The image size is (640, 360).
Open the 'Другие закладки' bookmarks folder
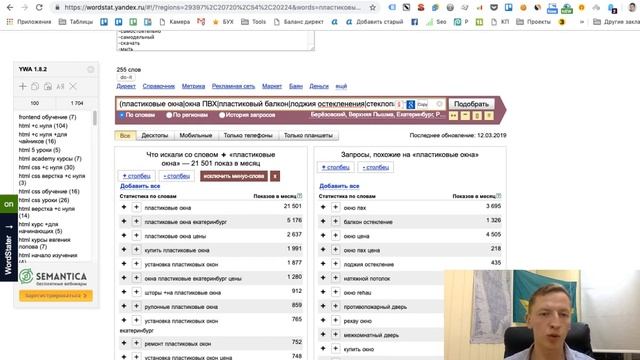click(x=617, y=22)
